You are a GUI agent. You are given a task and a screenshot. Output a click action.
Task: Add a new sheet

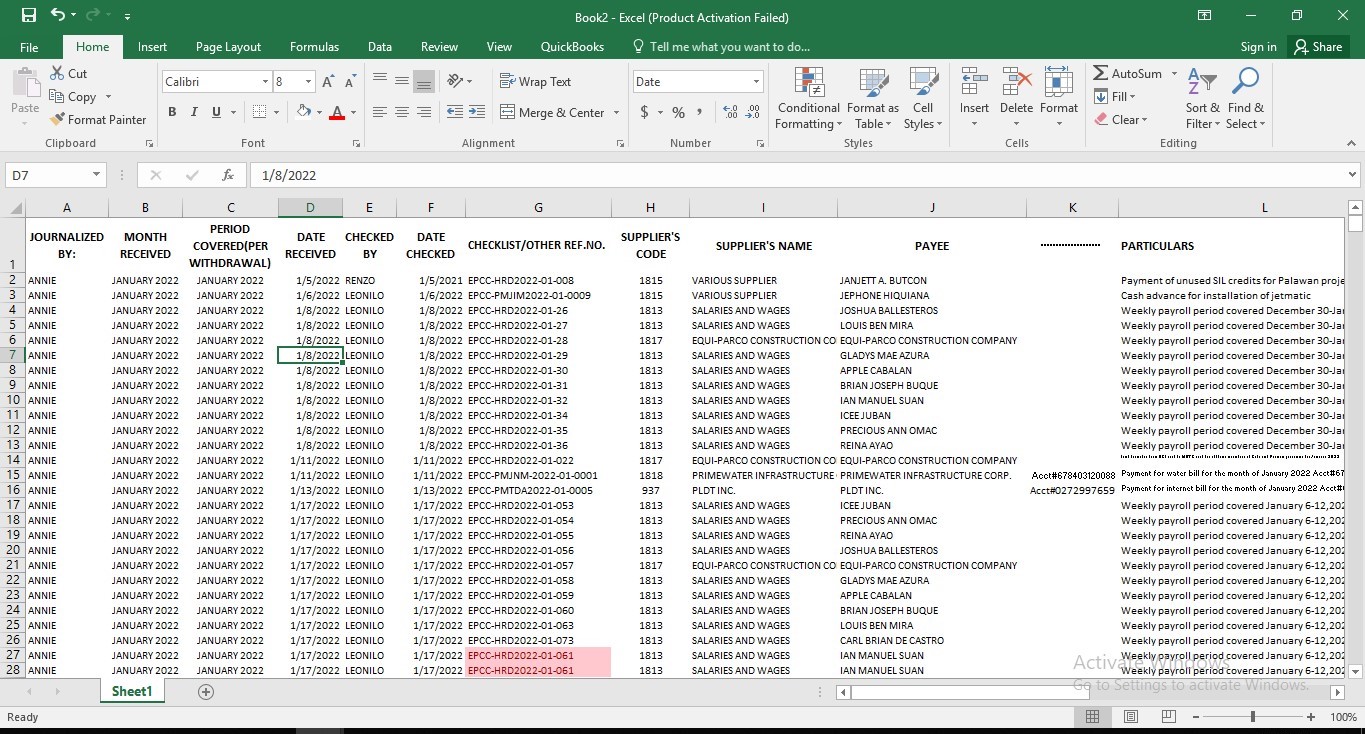point(206,692)
